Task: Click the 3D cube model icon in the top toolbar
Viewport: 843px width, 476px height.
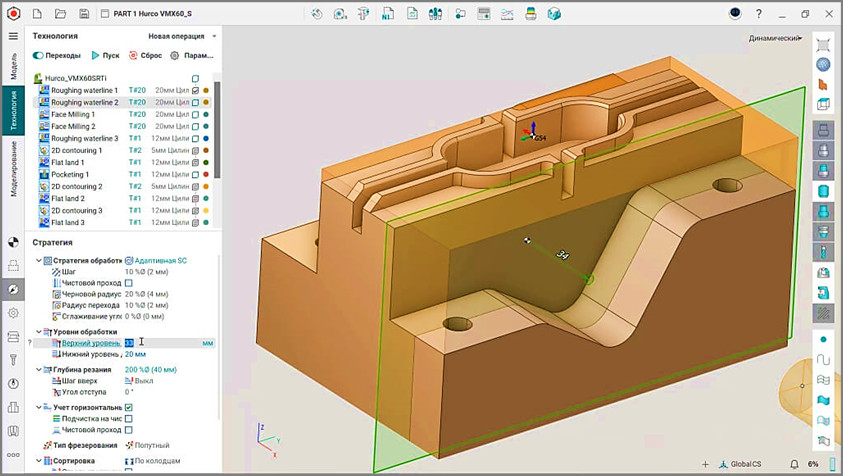Action: 554,14
